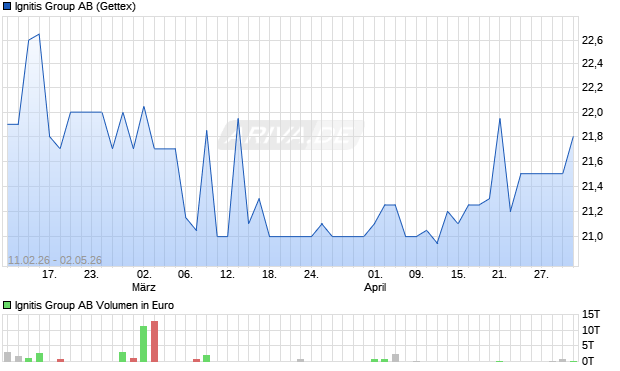The height and width of the screenshot is (371, 620).
Task: Click the 0T volume axis label
Action: 588,361
